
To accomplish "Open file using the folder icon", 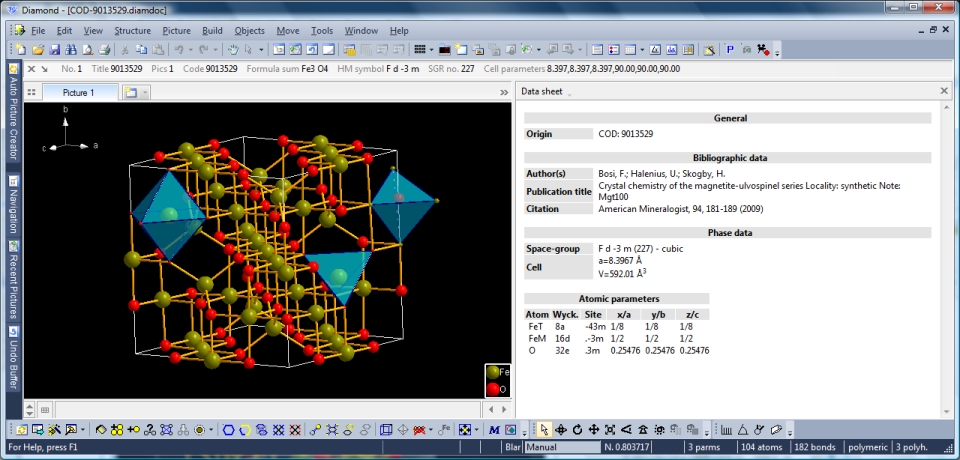I will point(38,49).
